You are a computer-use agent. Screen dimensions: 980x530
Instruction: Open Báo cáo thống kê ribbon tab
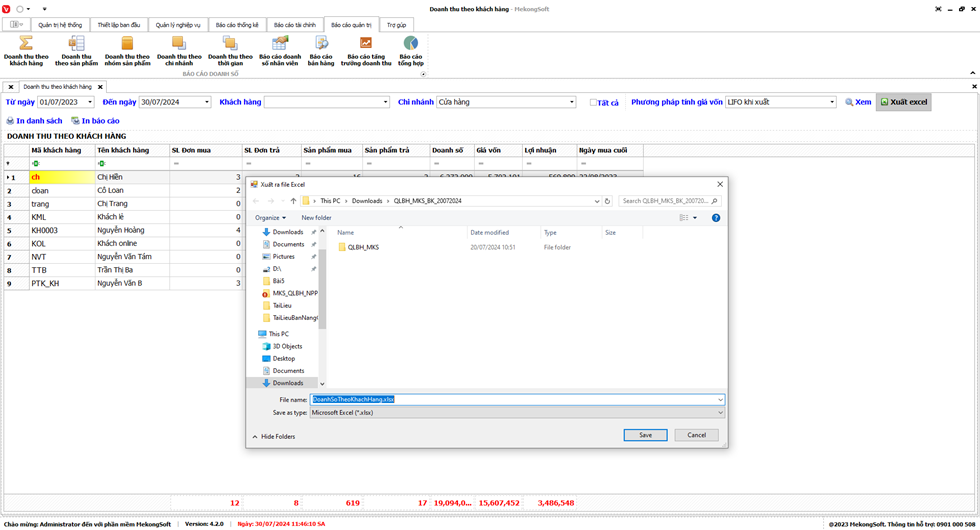[237, 25]
